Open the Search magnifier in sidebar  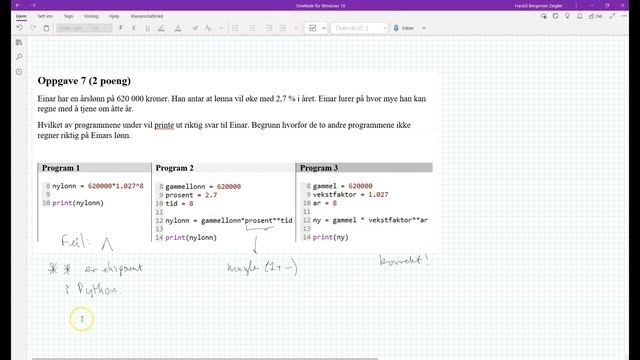pos(19,57)
